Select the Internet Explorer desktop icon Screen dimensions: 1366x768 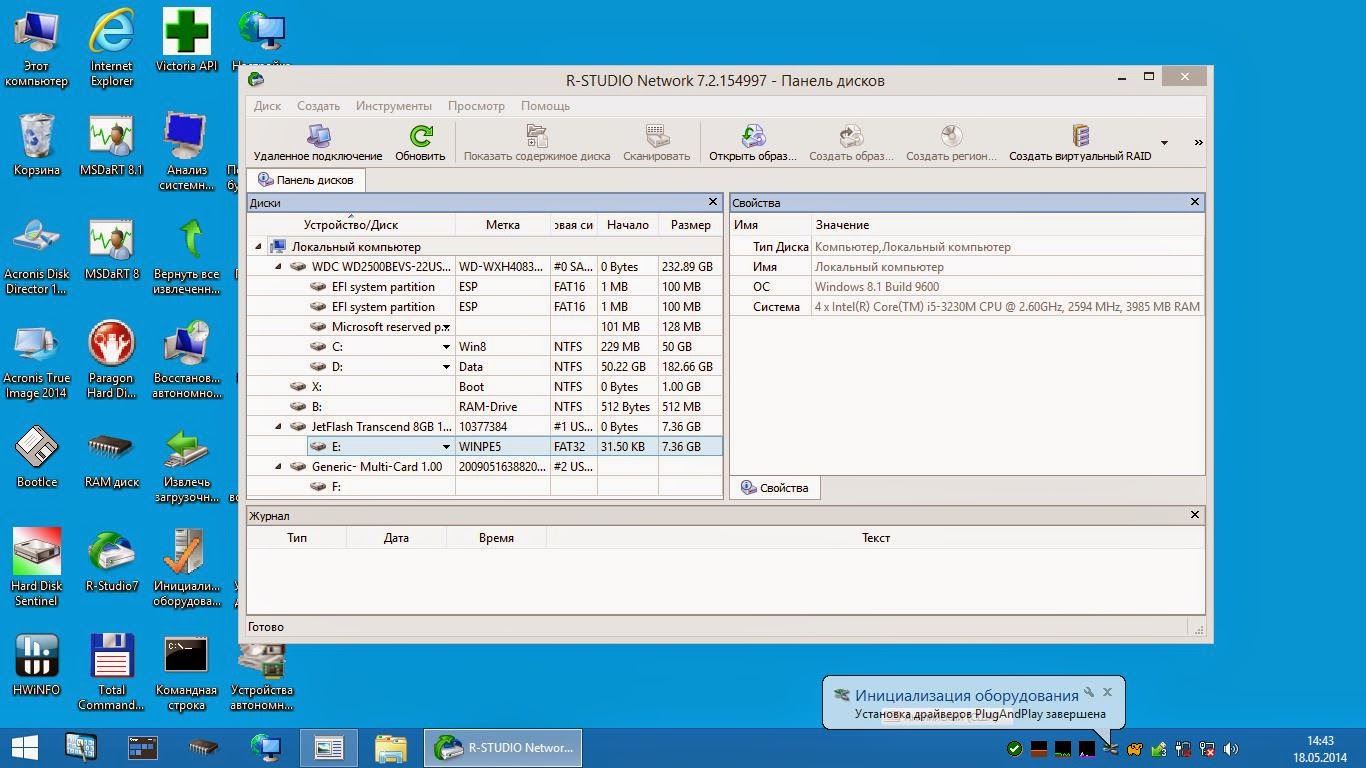click(x=112, y=48)
